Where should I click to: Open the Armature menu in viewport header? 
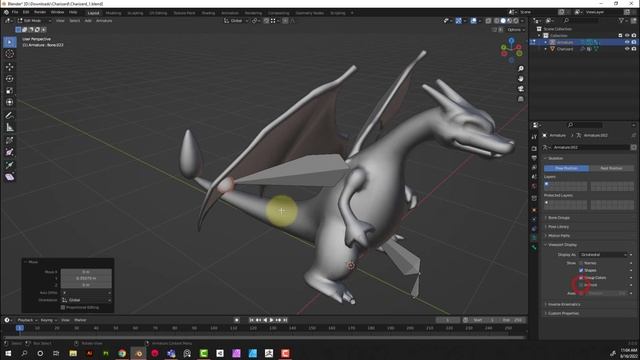point(104,20)
